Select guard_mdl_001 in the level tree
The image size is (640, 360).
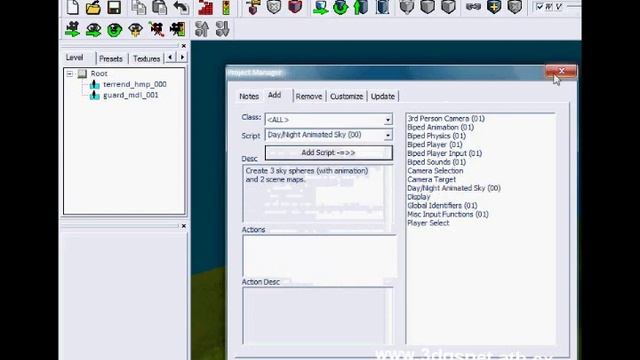(131, 95)
